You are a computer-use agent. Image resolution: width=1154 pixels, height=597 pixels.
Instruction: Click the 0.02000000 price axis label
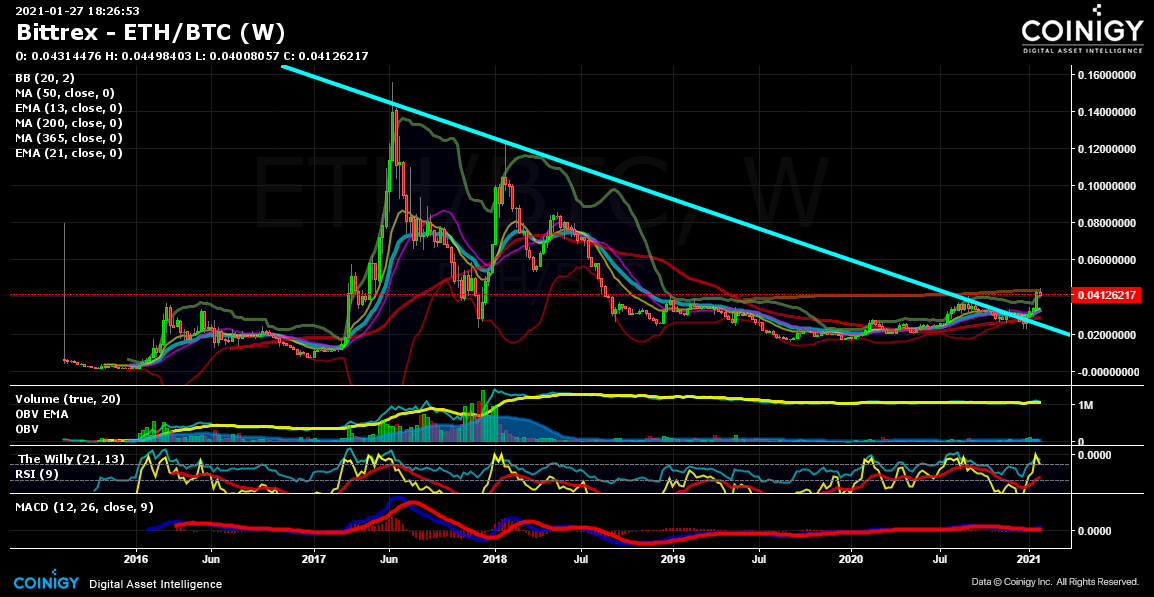[1108, 335]
